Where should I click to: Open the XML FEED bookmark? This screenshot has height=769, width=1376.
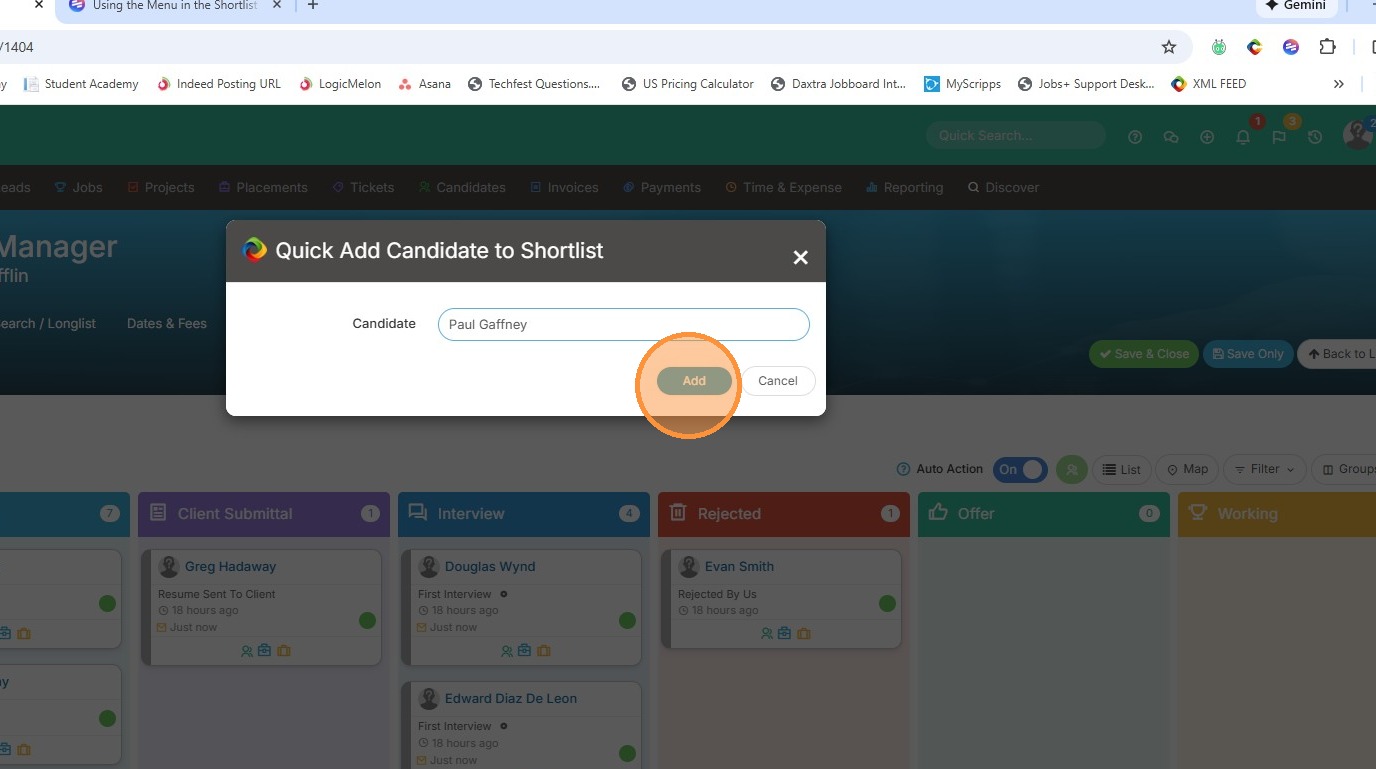[x=1209, y=84]
